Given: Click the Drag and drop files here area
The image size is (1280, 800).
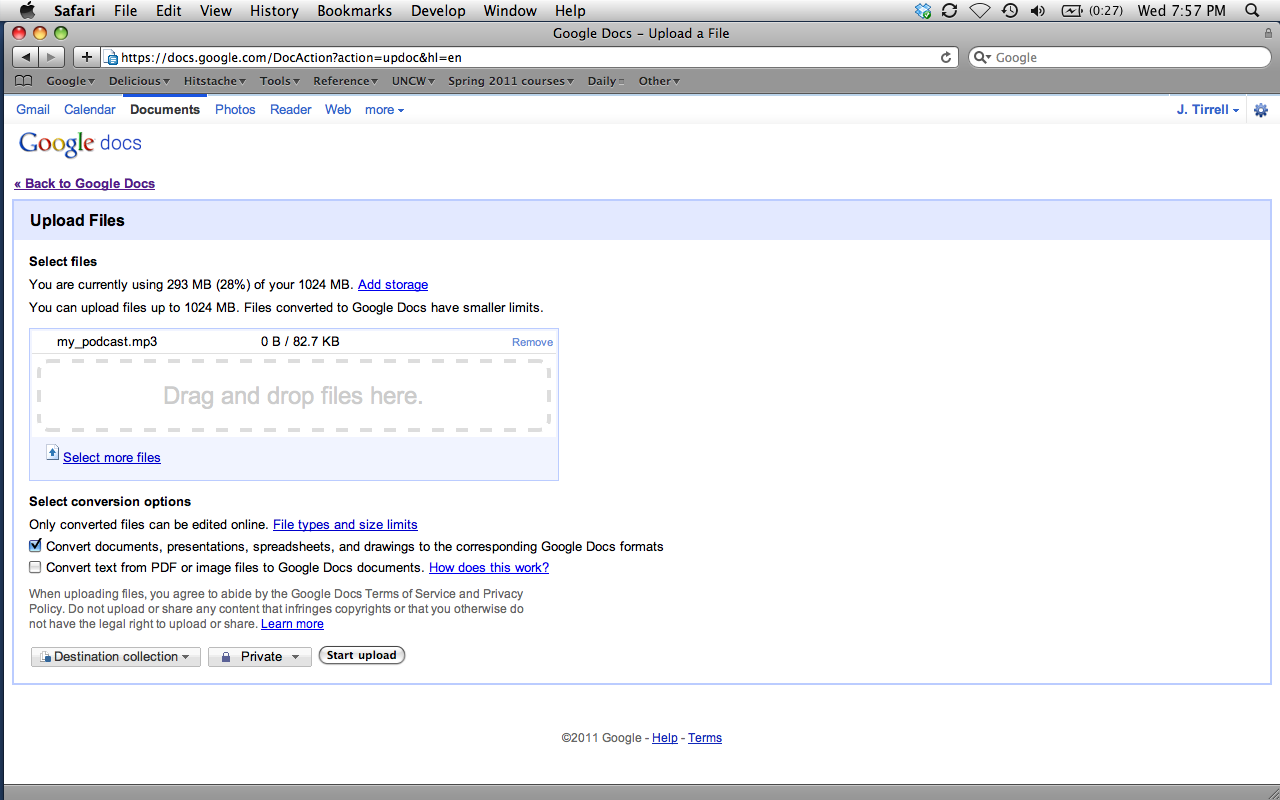Looking at the screenshot, I should coord(293,396).
